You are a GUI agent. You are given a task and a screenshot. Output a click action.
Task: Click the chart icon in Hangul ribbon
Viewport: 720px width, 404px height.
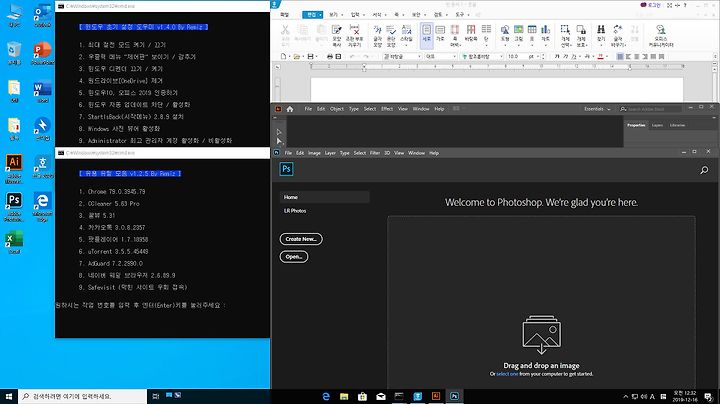point(546,30)
